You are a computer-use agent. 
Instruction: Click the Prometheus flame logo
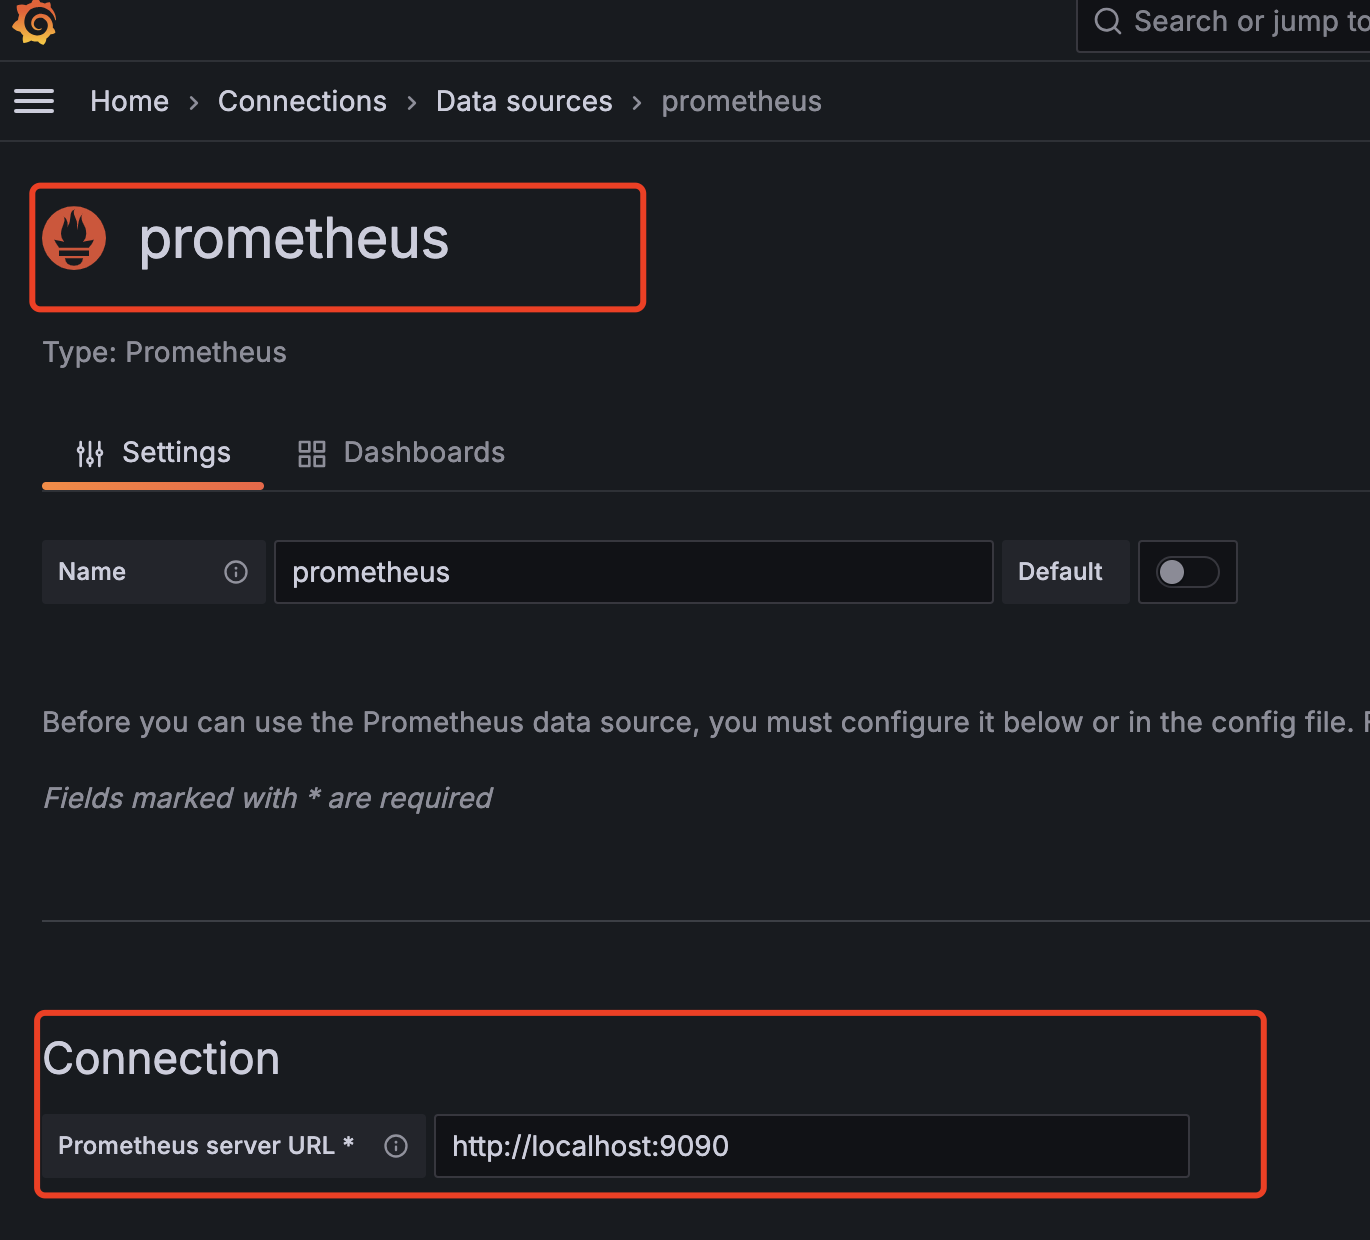click(x=74, y=238)
